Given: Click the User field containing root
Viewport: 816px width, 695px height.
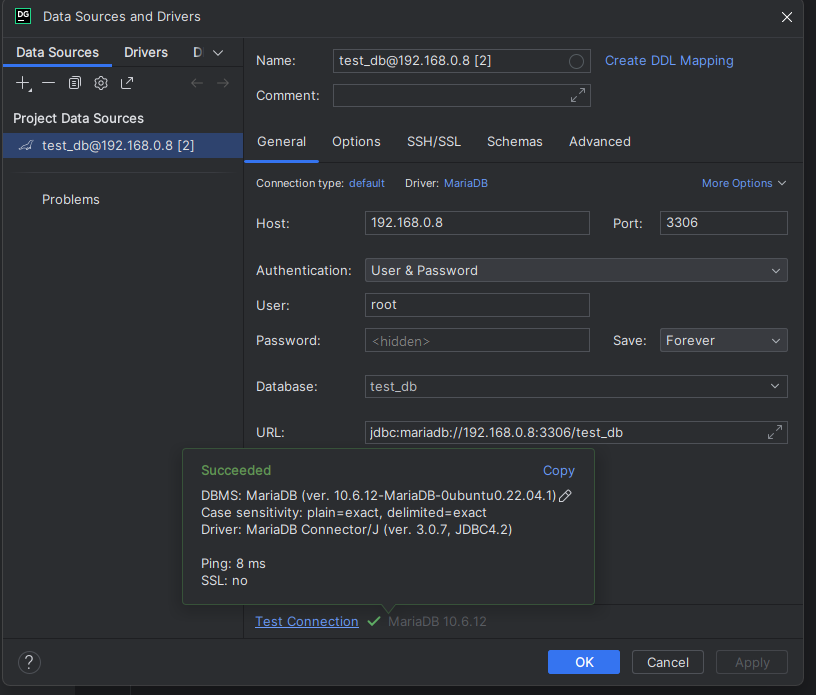Looking at the screenshot, I should coord(477,305).
